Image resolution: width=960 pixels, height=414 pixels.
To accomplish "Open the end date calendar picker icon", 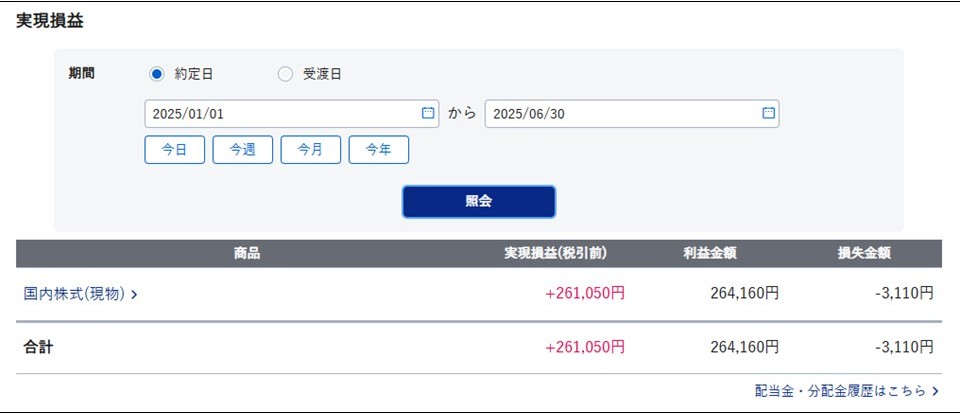I will pos(768,113).
